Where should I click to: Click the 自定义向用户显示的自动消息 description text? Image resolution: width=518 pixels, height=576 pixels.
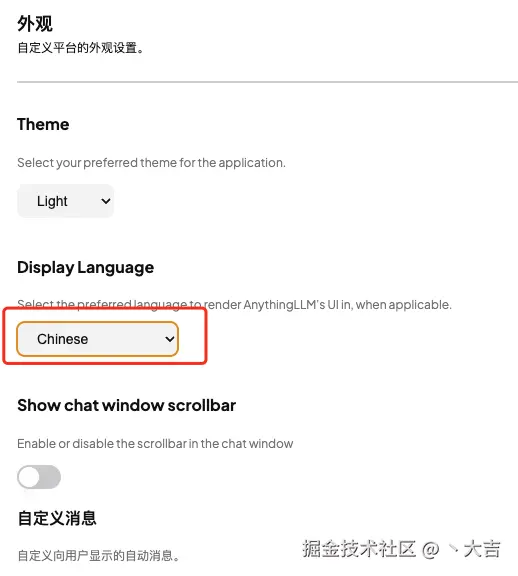pos(98,555)
